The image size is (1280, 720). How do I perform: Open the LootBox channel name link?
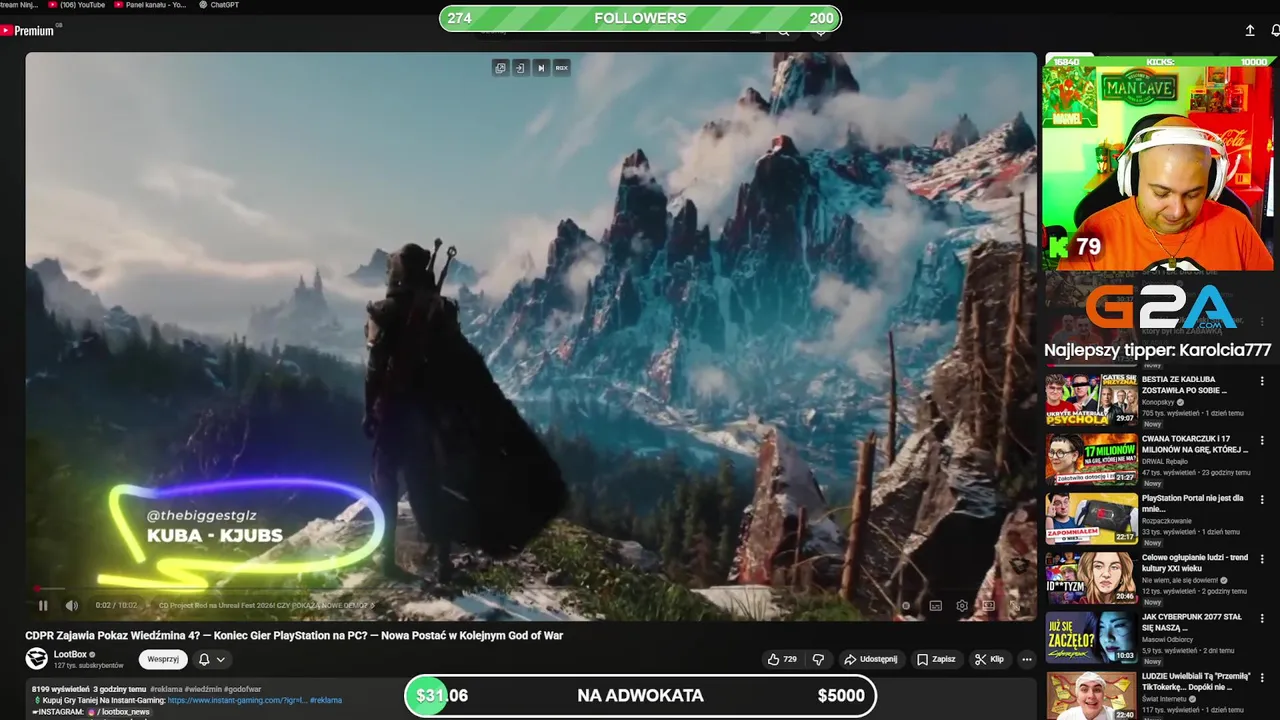pyautogui.click(x=70, y=654)
